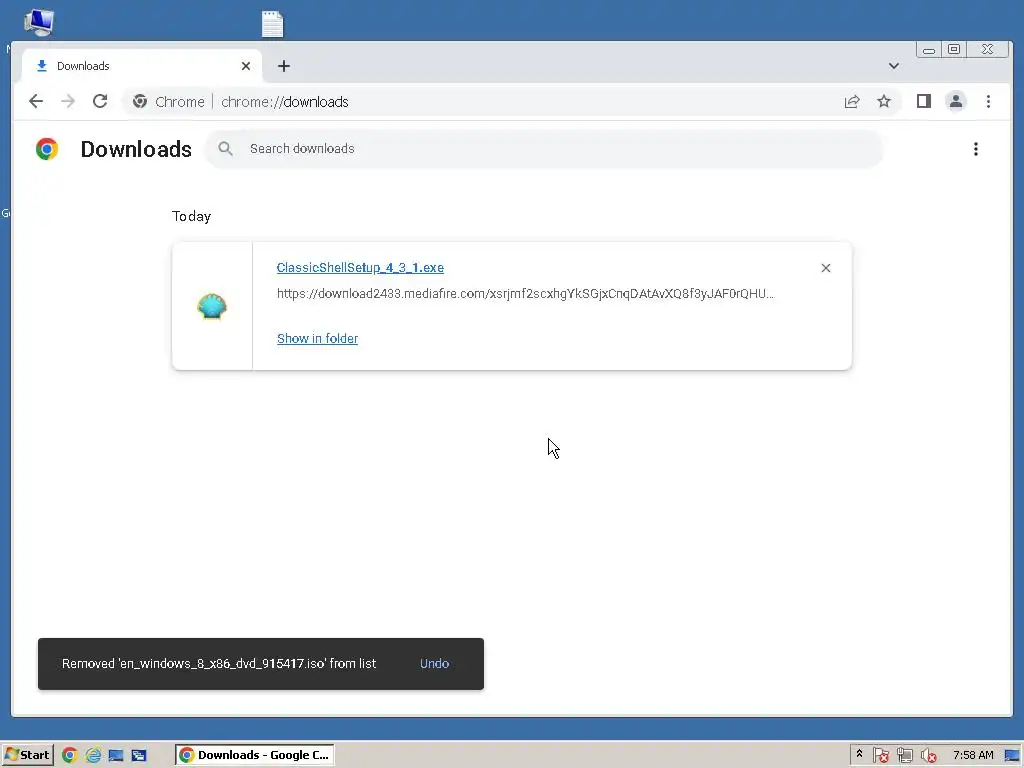
Task: Open the Downloads page more actions menu
Action: (x=976, y=149)
